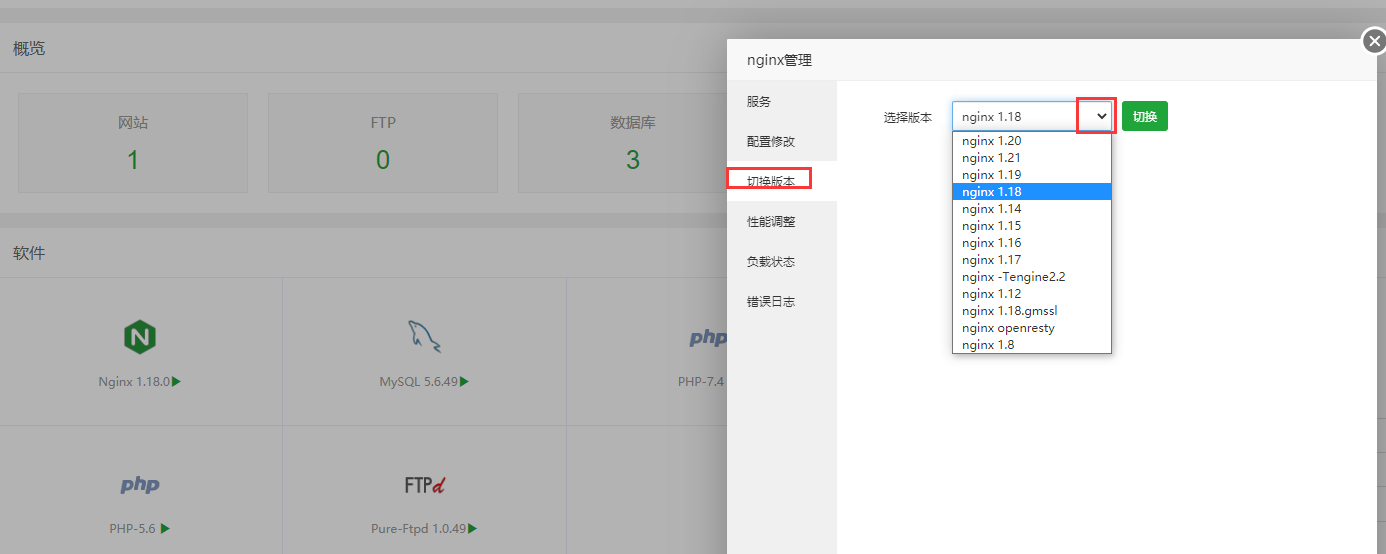Click the 选择版本 label
This screenshot has width=1386, height=554.
(x=908, y=117)
